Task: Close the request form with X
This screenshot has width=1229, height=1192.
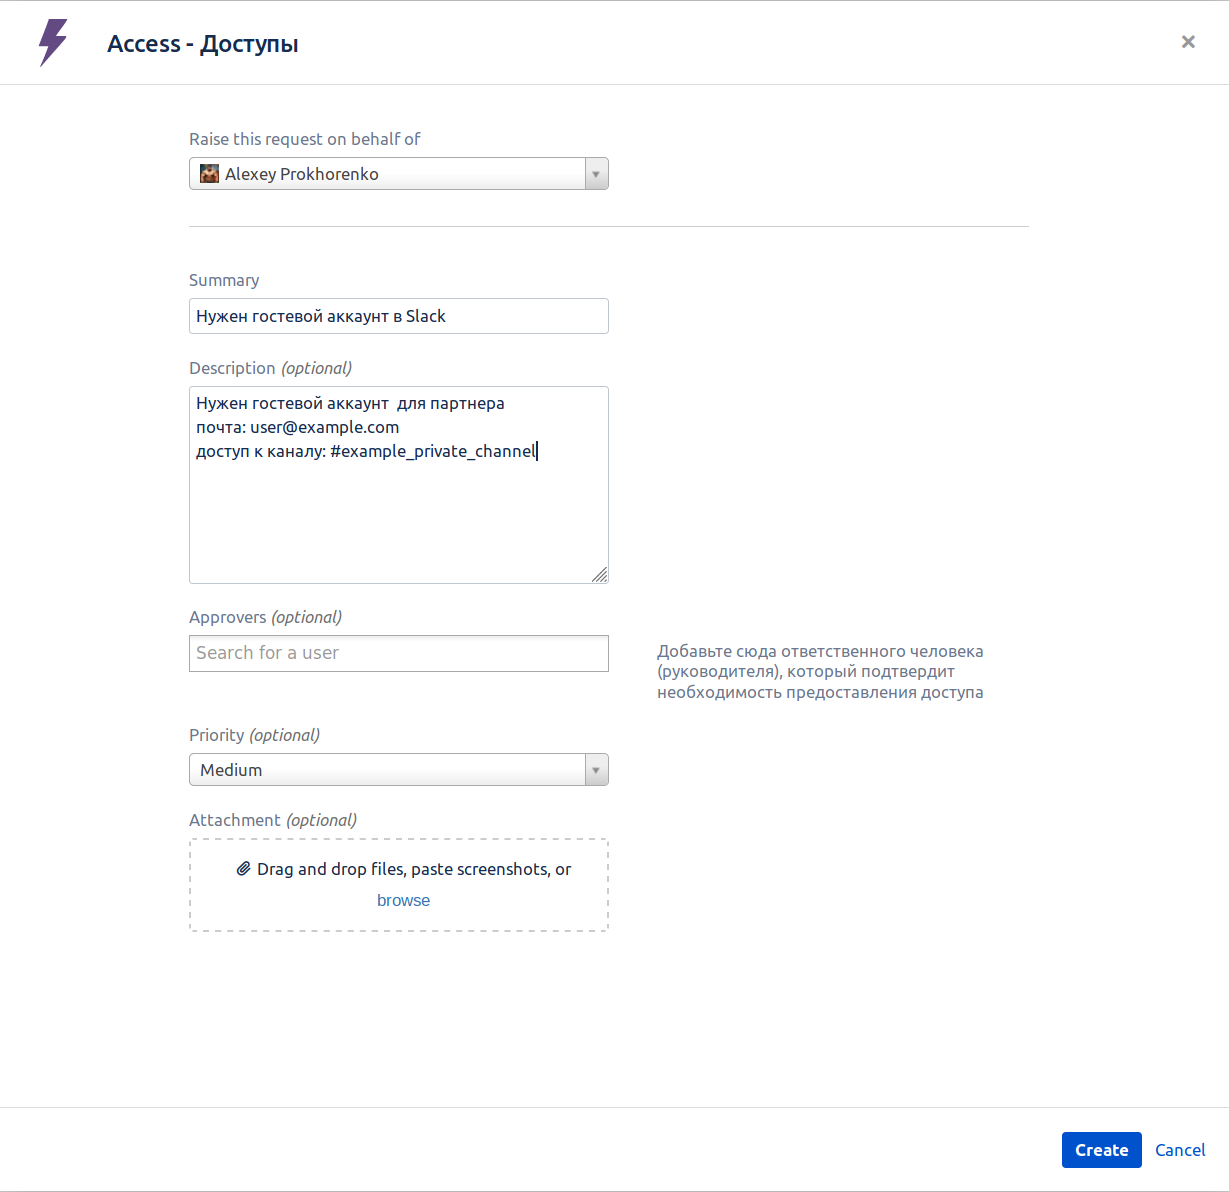Action: coord(1188,42)
